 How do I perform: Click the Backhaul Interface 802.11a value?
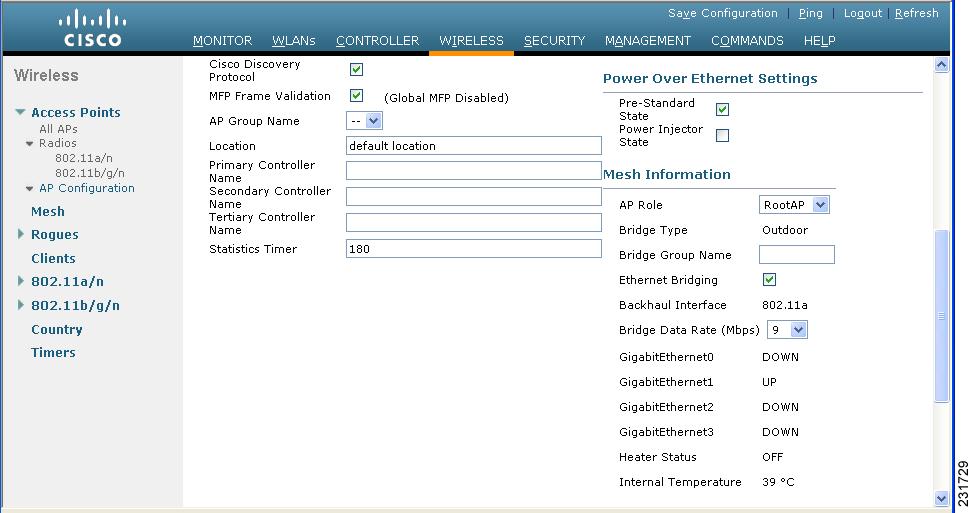click(785, 305)
